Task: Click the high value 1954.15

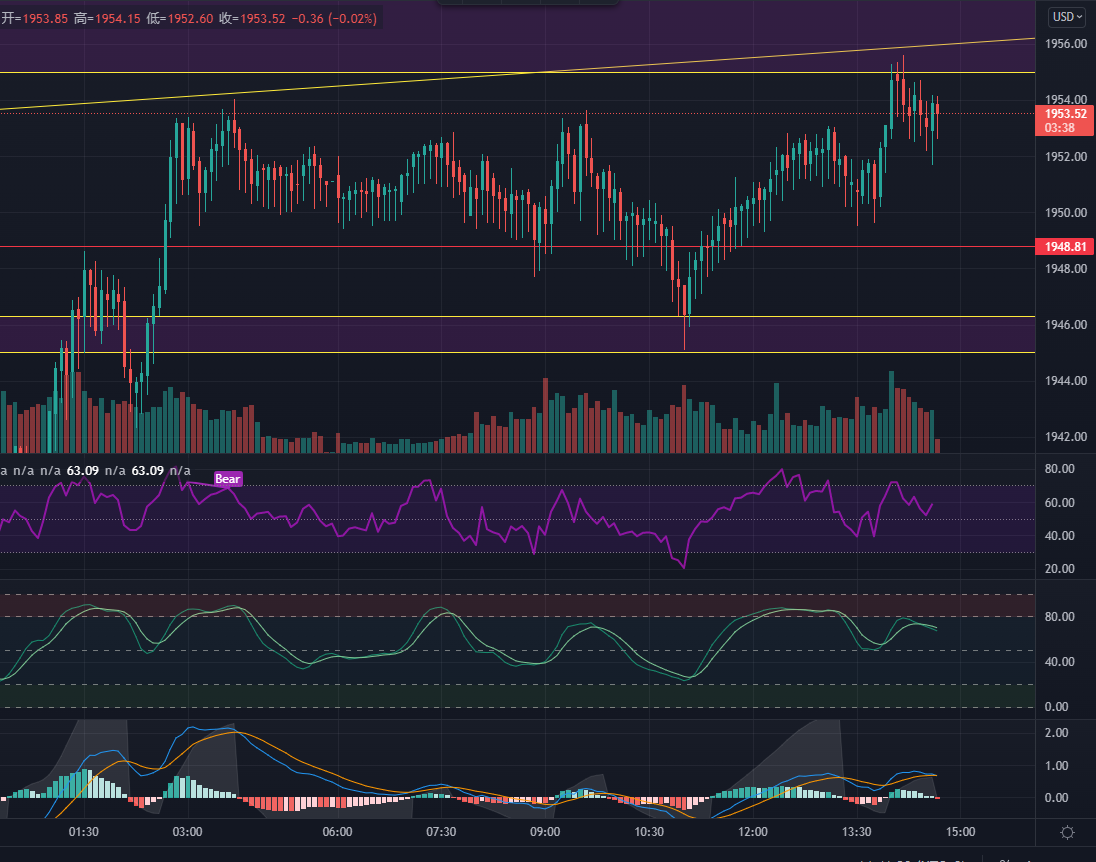Action: pos(117,19)
